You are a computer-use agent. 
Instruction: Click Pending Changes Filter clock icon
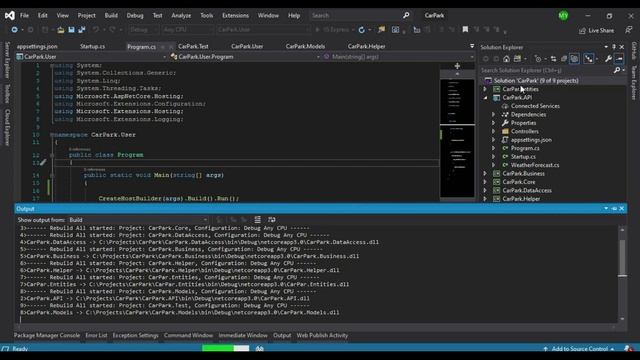pos(538,59)
